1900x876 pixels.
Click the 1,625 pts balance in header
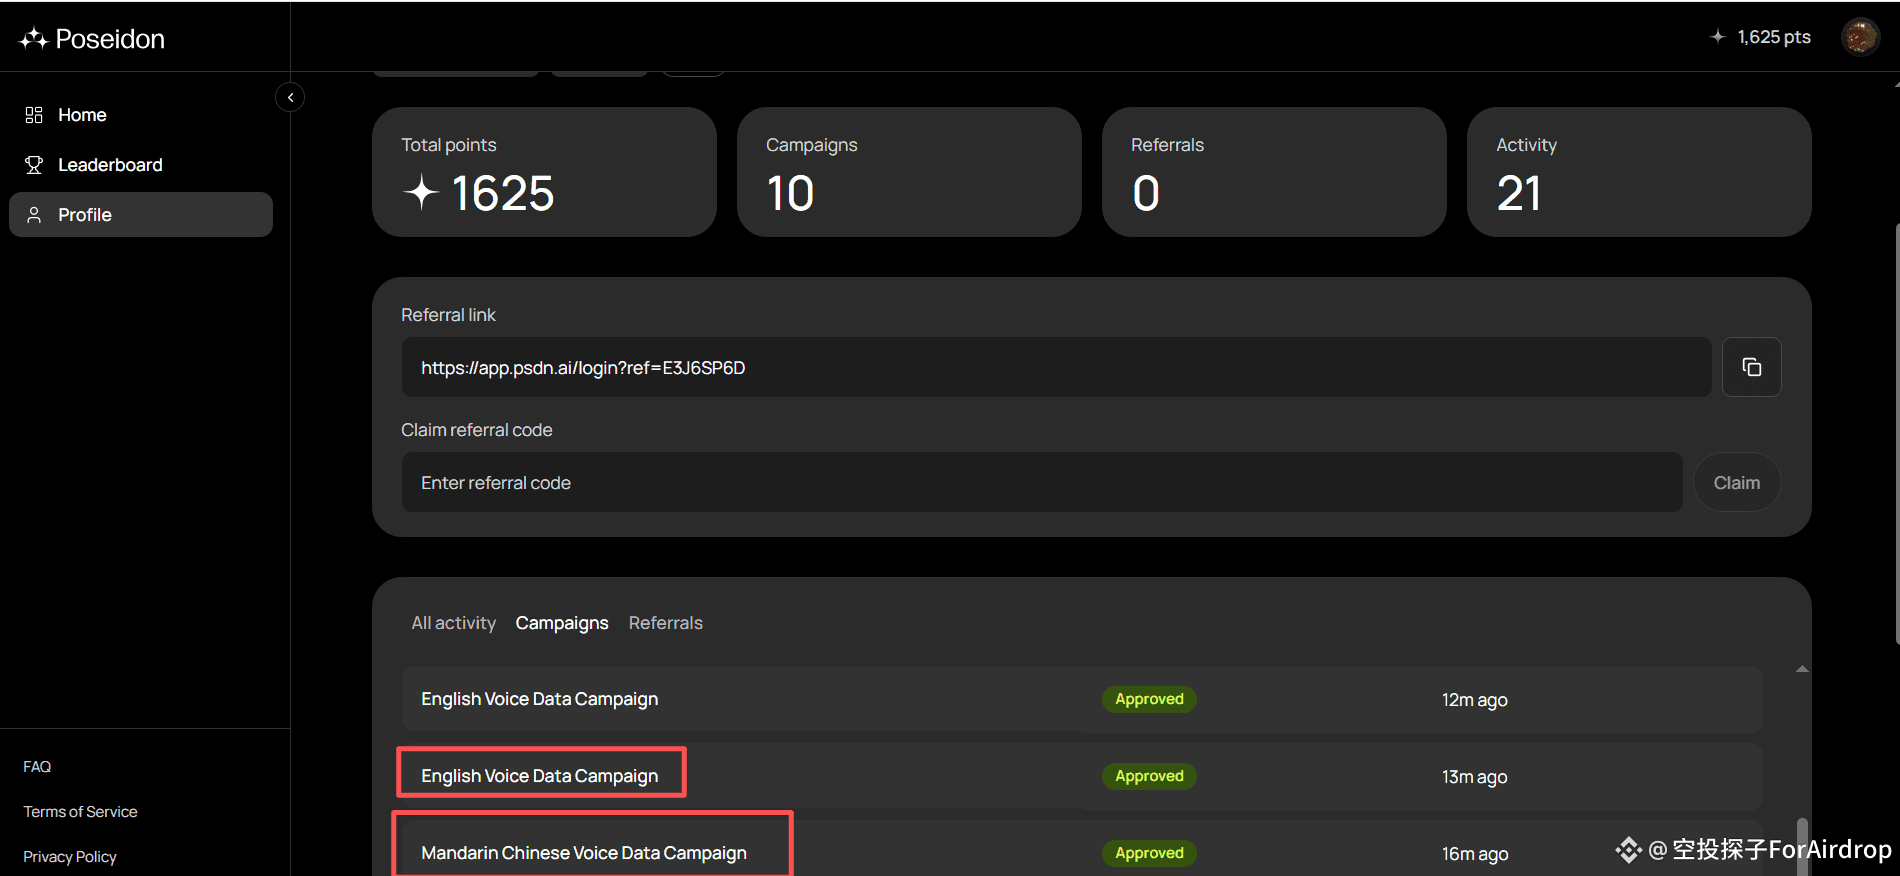click(1774, 37)
